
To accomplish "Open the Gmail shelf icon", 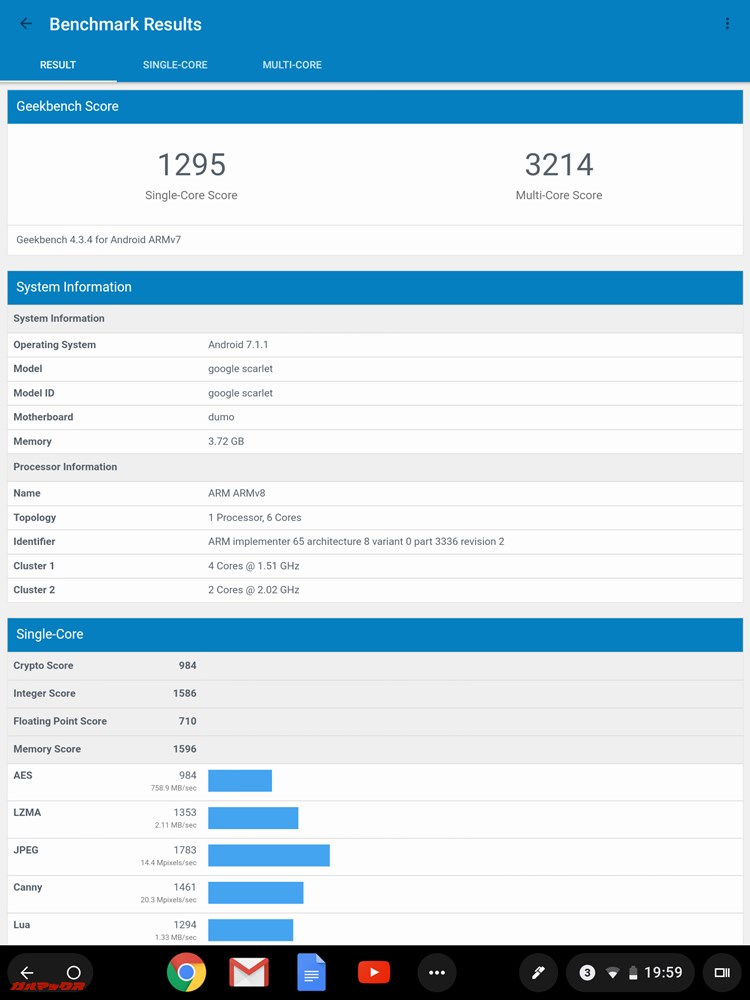I will [249, 972].
